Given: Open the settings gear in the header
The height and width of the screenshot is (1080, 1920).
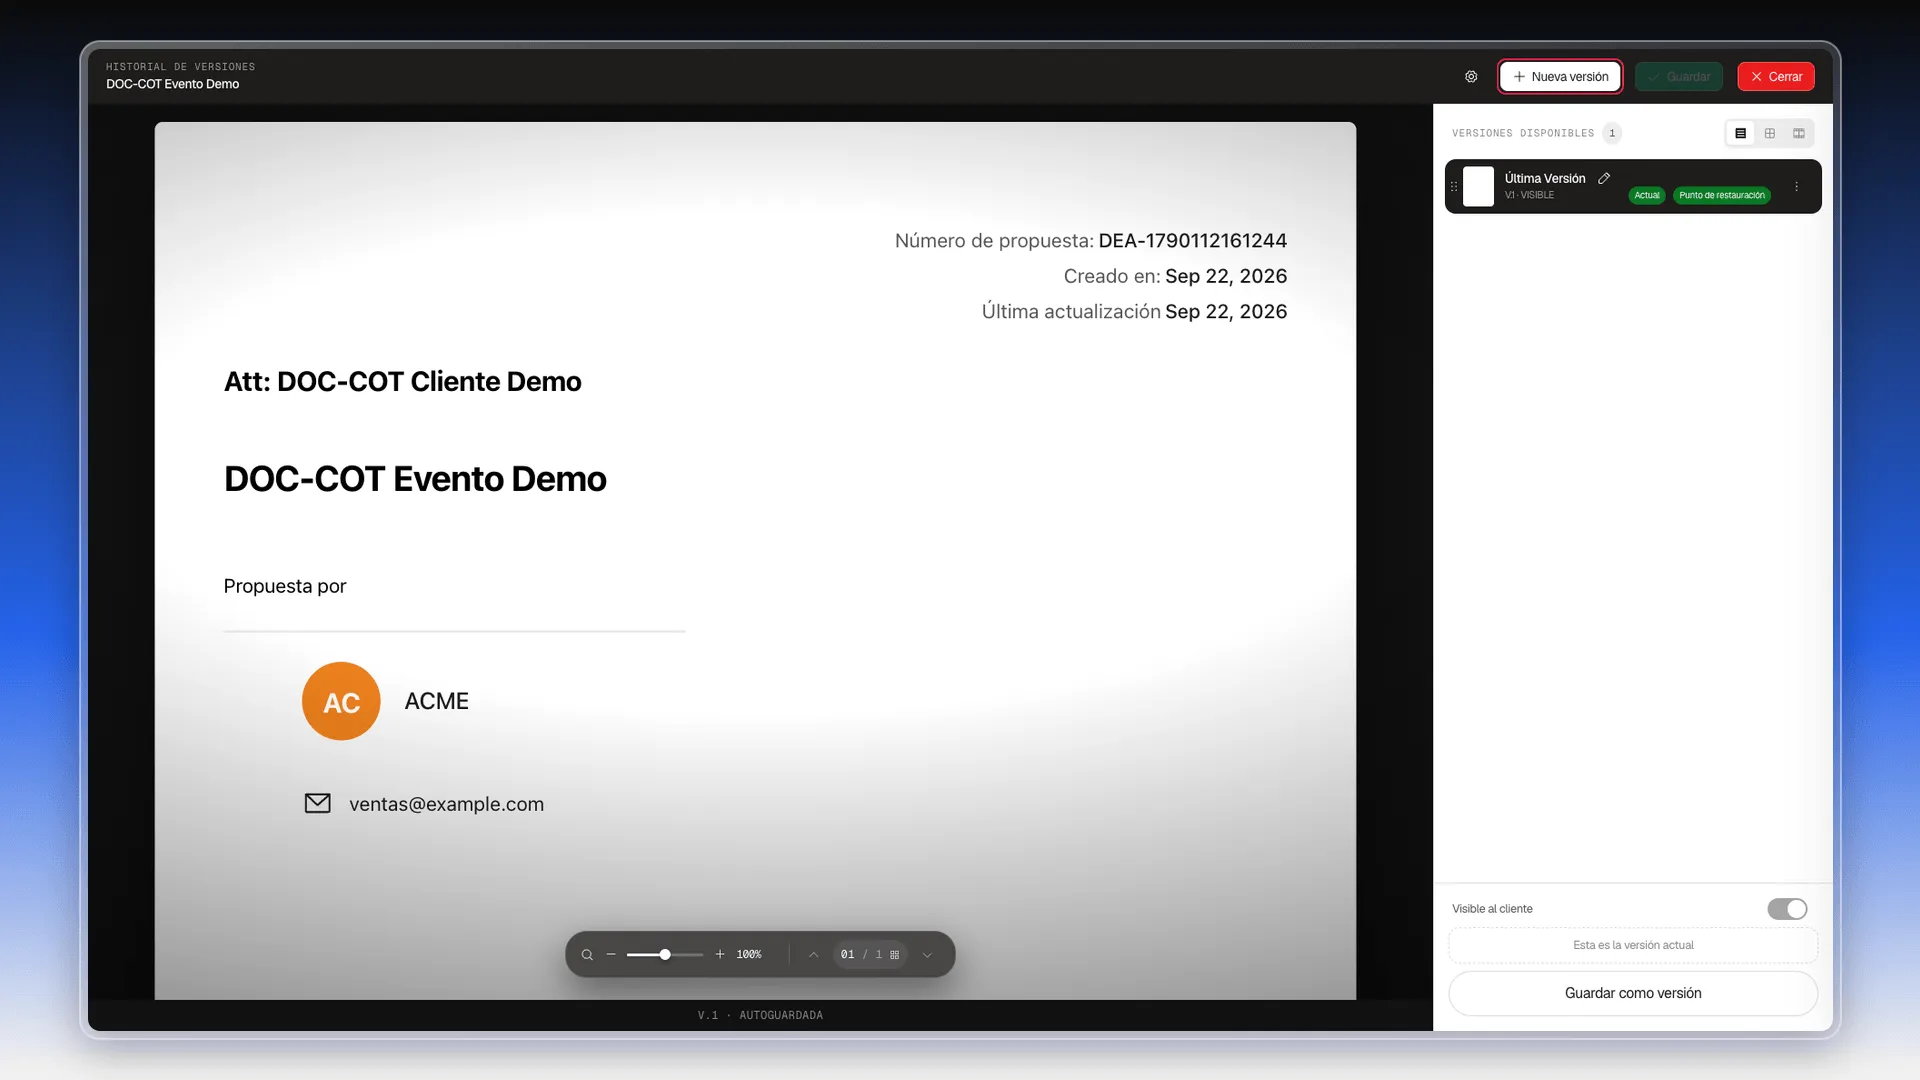Looking at the screenshot, I should [1471, 77].
